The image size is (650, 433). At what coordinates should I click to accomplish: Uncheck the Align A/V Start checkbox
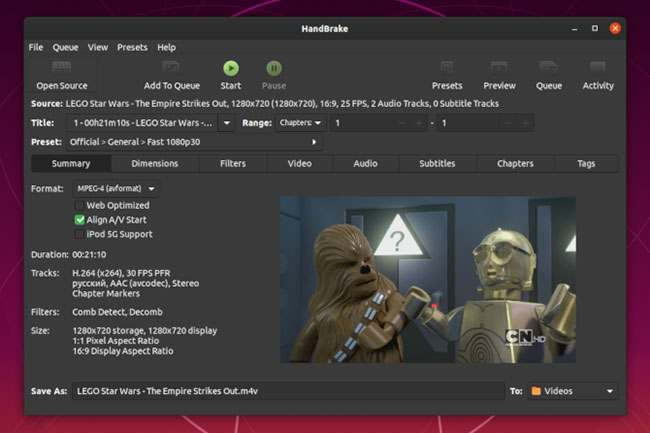point(80,219)
